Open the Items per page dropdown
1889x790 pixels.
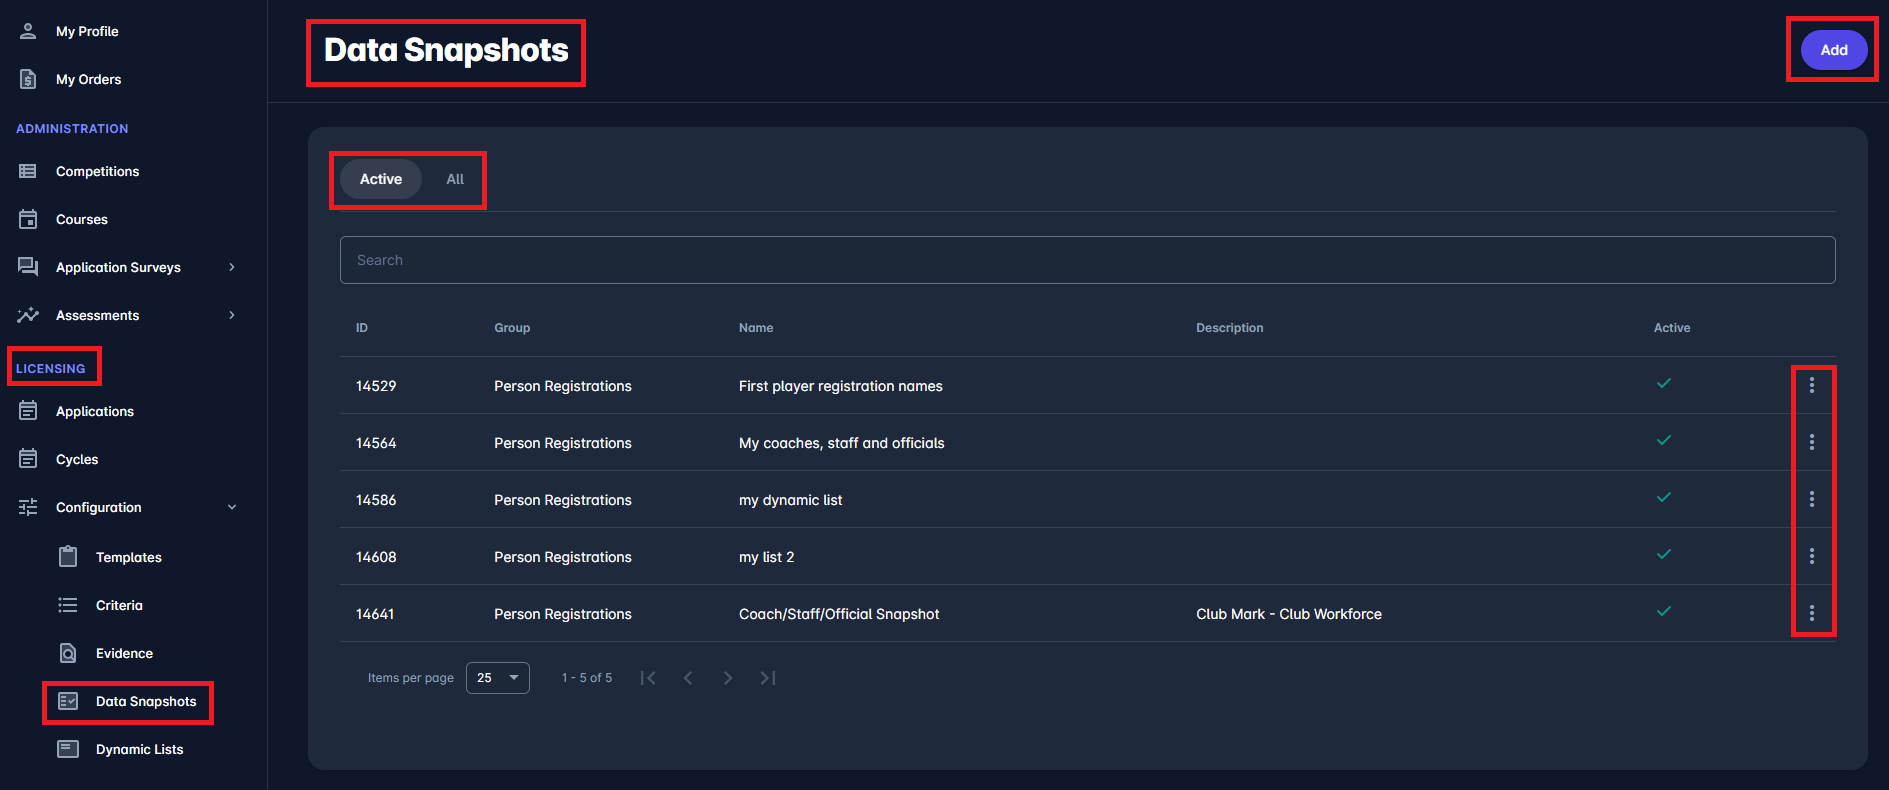(497, 678)
